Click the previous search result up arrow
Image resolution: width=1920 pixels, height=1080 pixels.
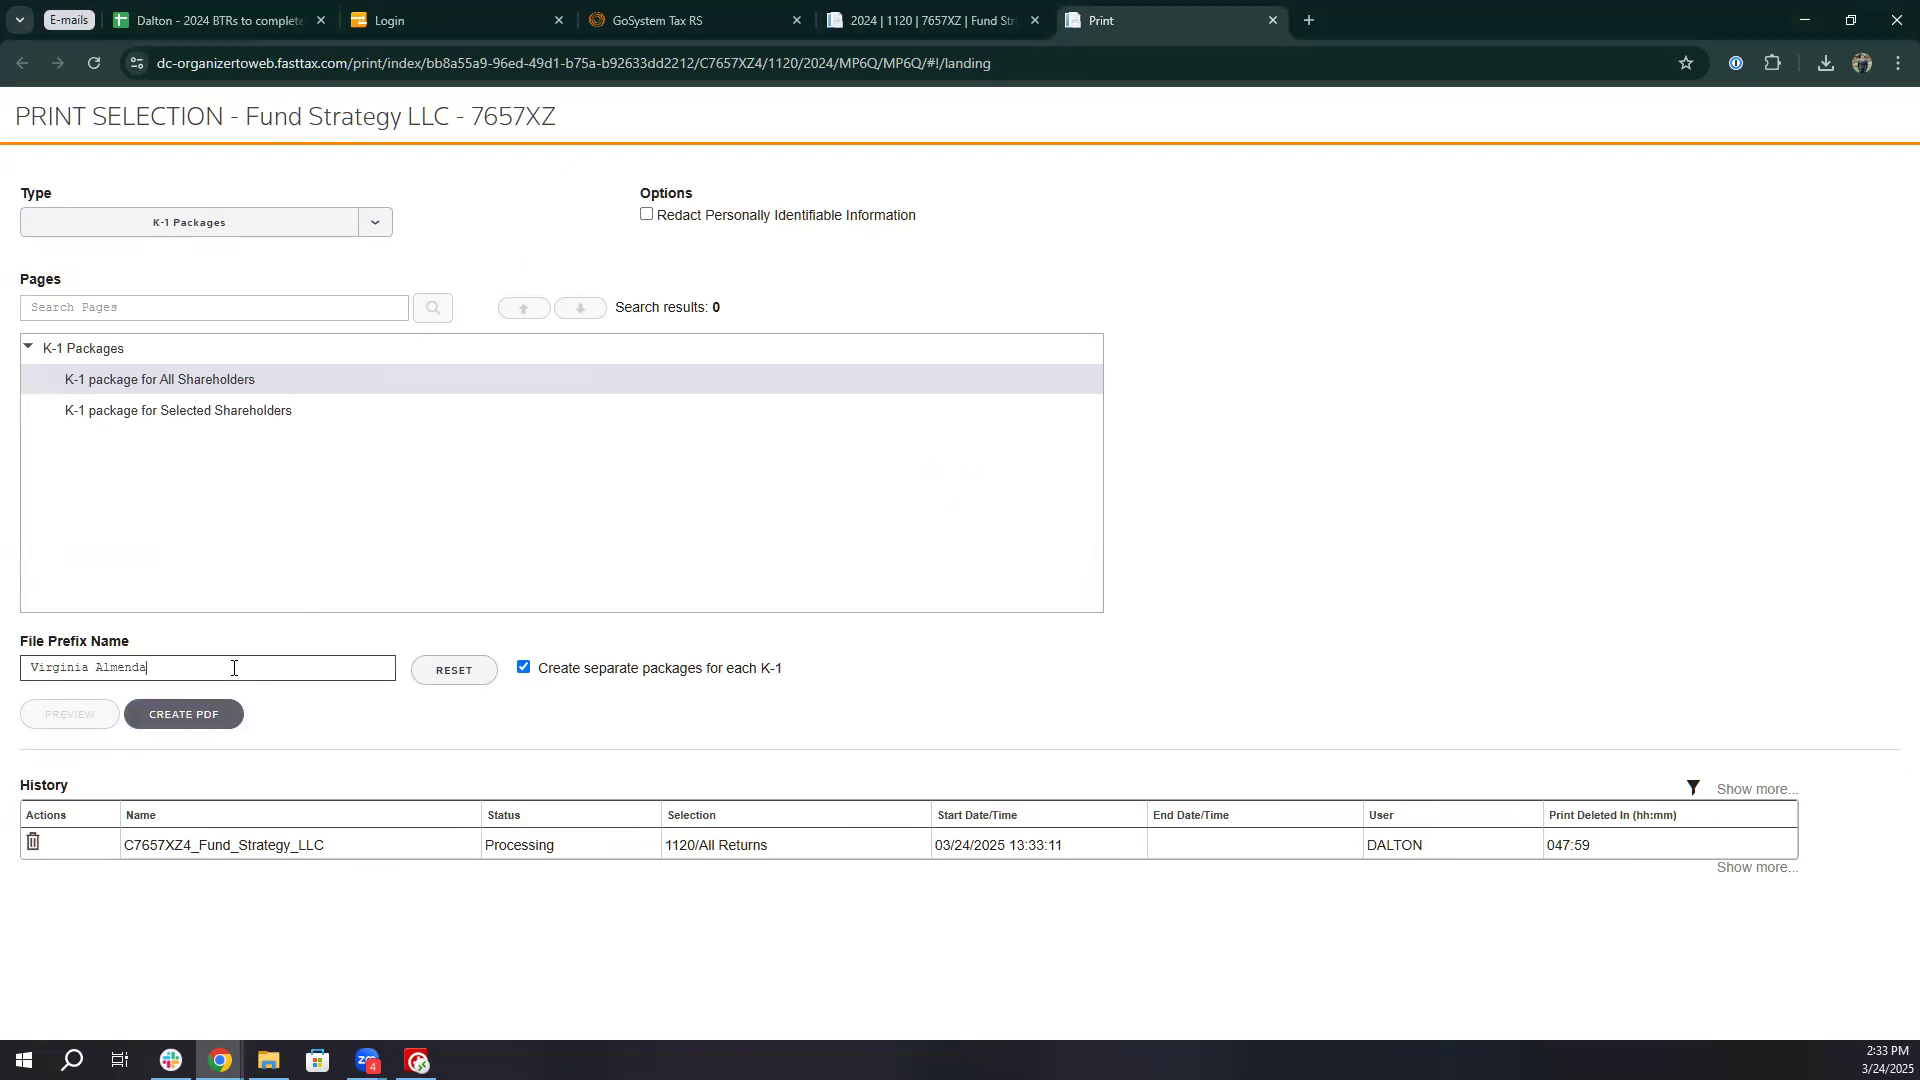523,308
